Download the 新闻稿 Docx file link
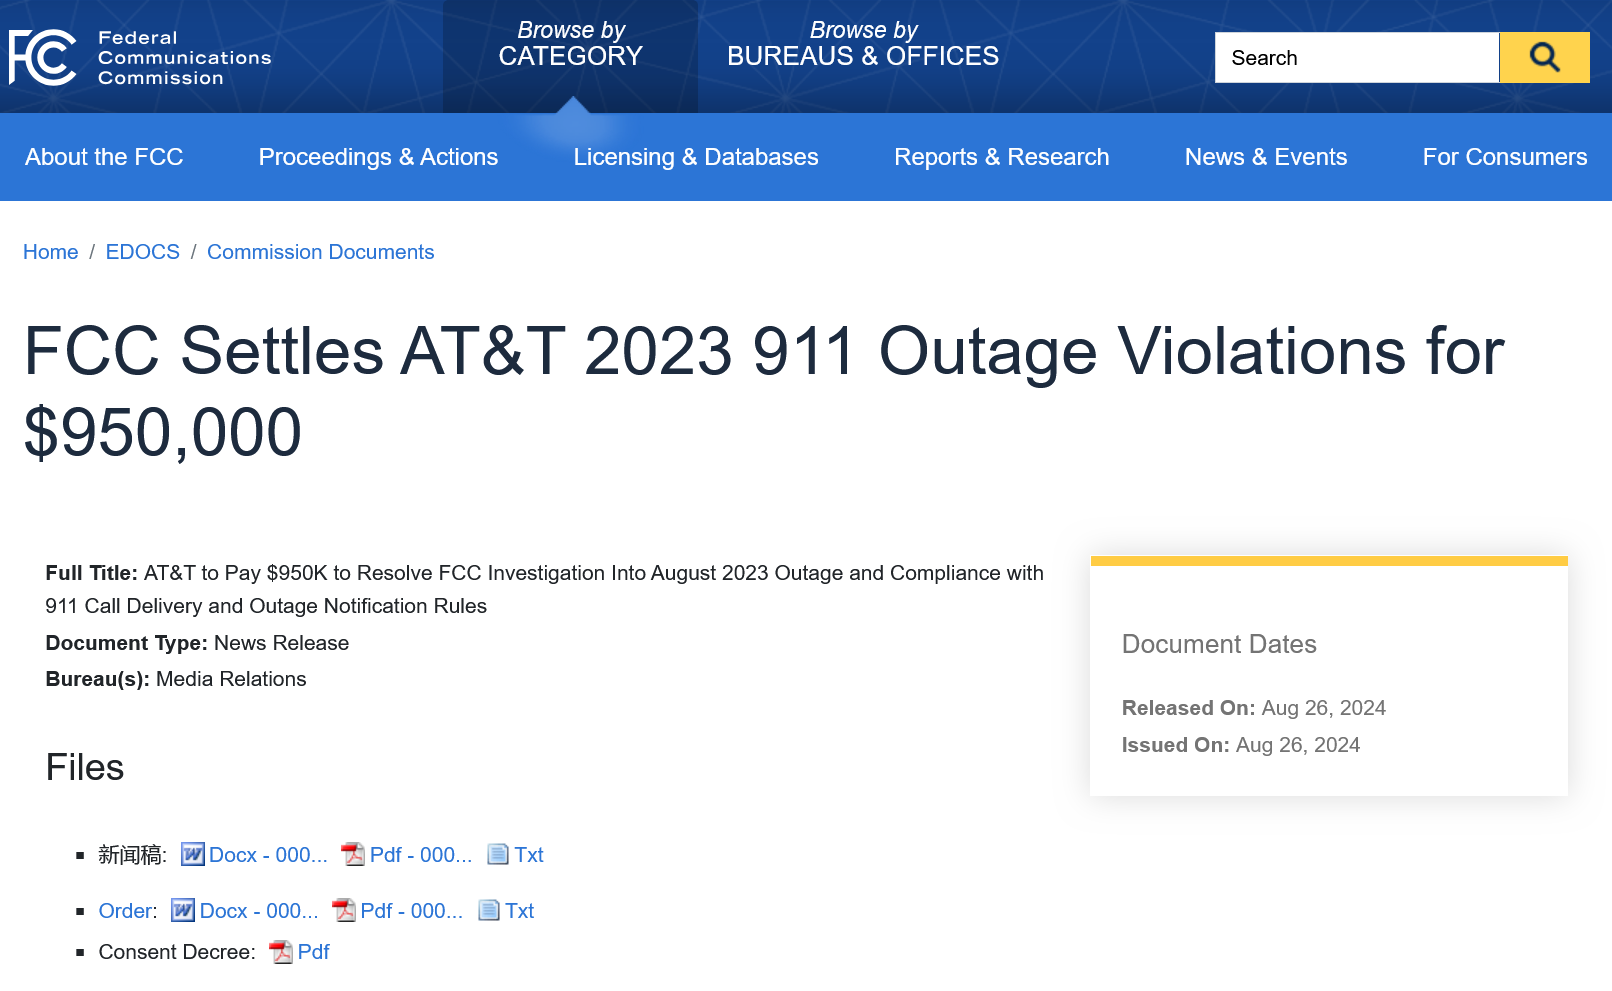Viewport: 1612px width, 991px height. coord(268,855)
